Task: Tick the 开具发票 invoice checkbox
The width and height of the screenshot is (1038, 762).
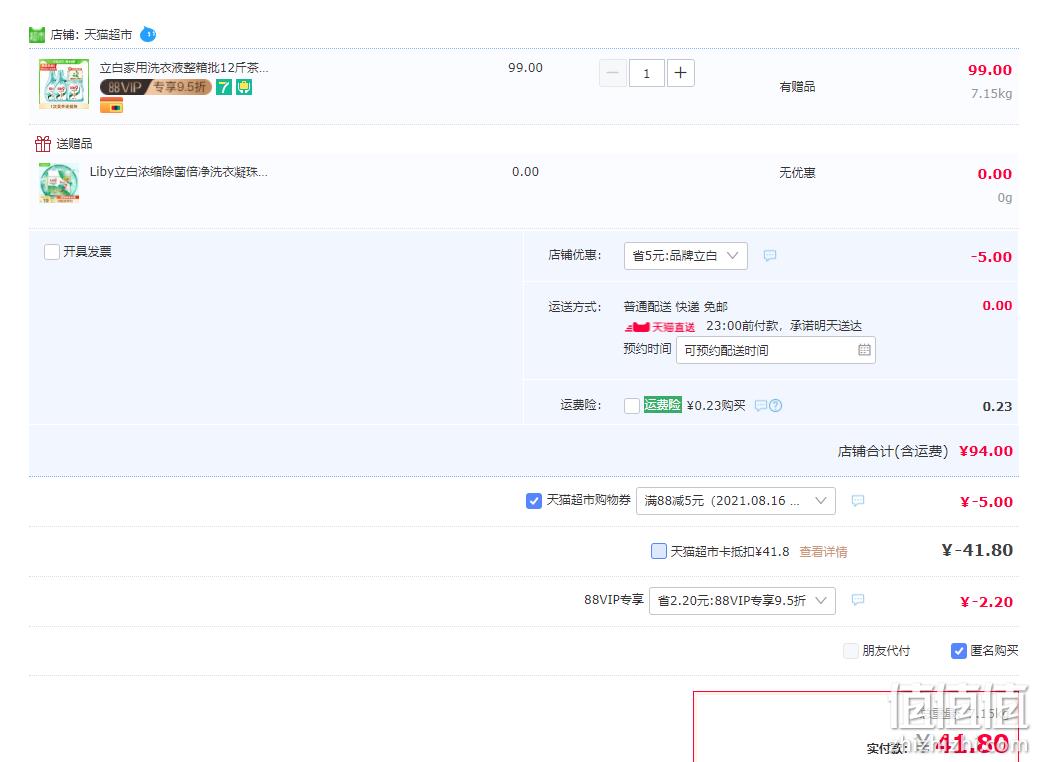Action: coord(52,252)
